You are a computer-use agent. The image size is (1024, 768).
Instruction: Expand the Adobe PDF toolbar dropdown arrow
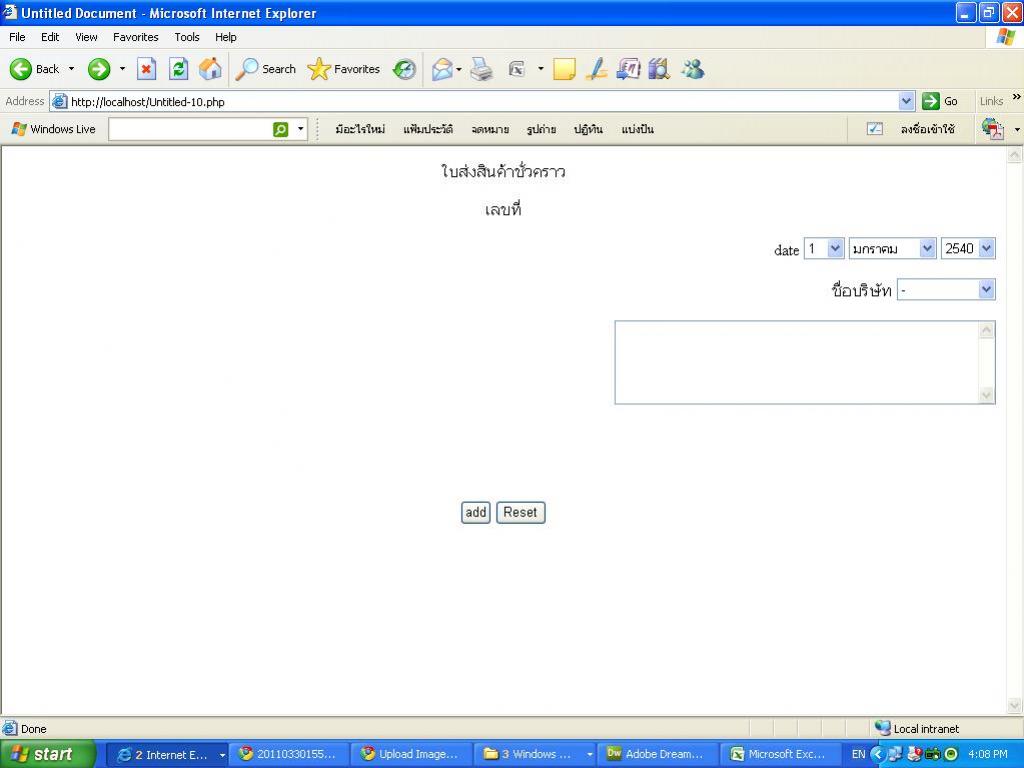pos(1016,129)
